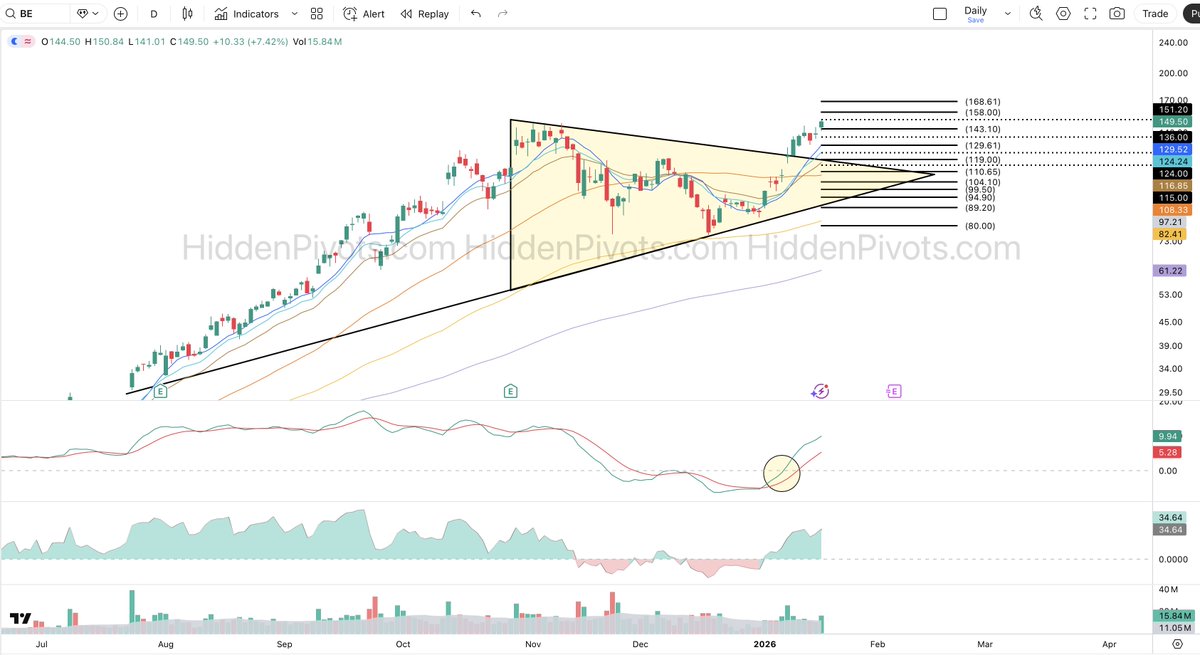Redo the chart action
This screenshot has width=1200, height=655.
tap(502, 14)
